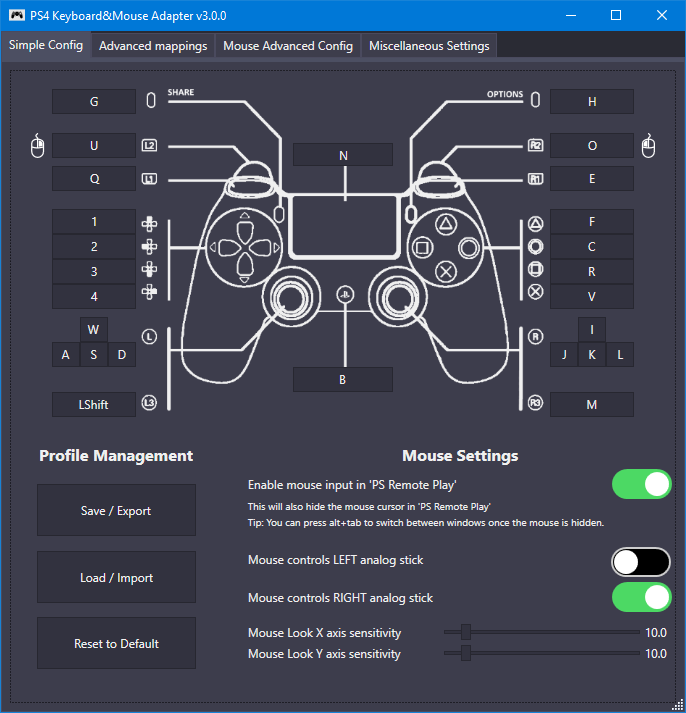686x713 pixels.
Task: Disable mouse input in PS Remote Play
Action: click(x=641, y=484)
